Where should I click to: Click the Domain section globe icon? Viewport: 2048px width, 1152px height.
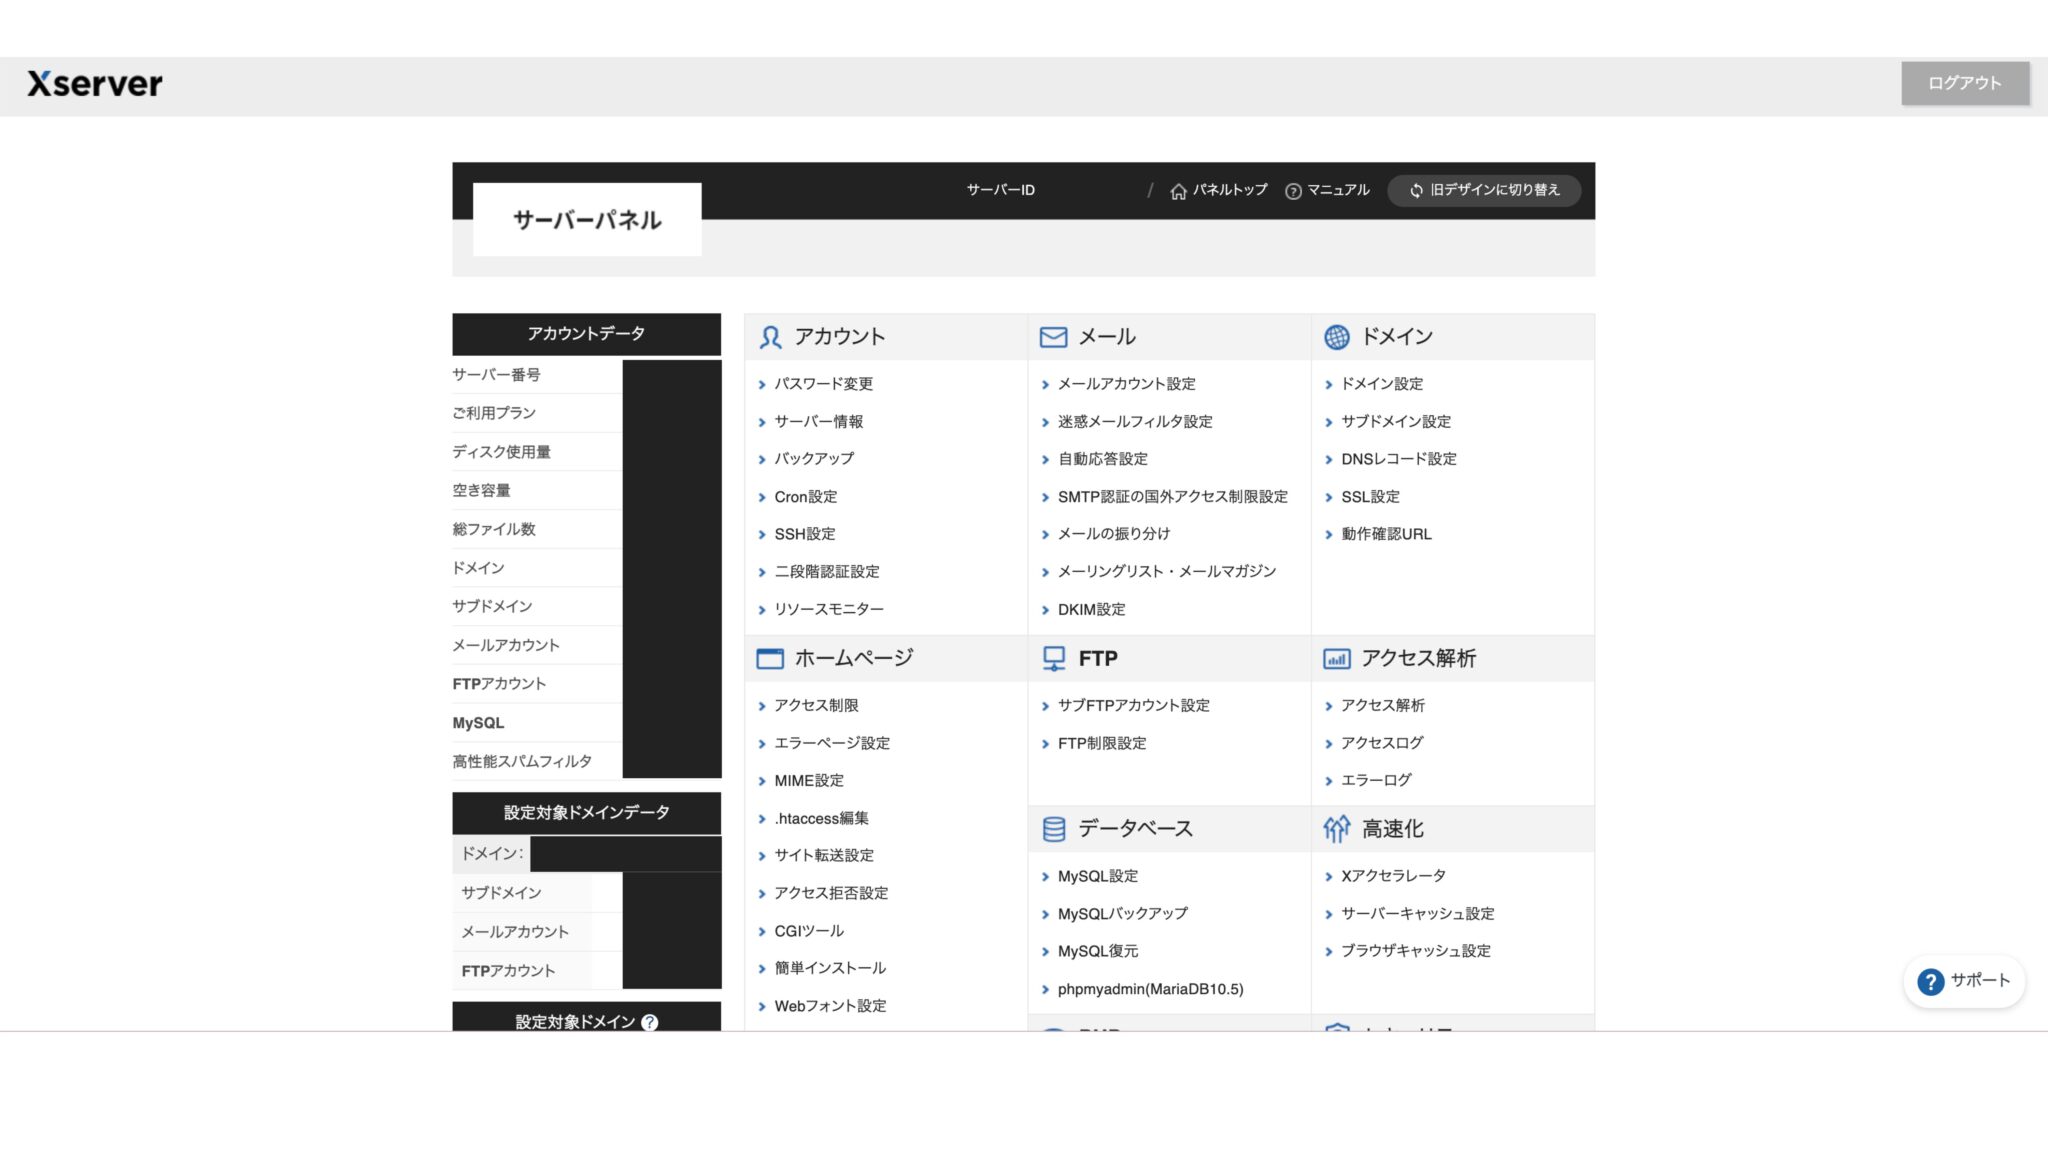point(1336,337)
